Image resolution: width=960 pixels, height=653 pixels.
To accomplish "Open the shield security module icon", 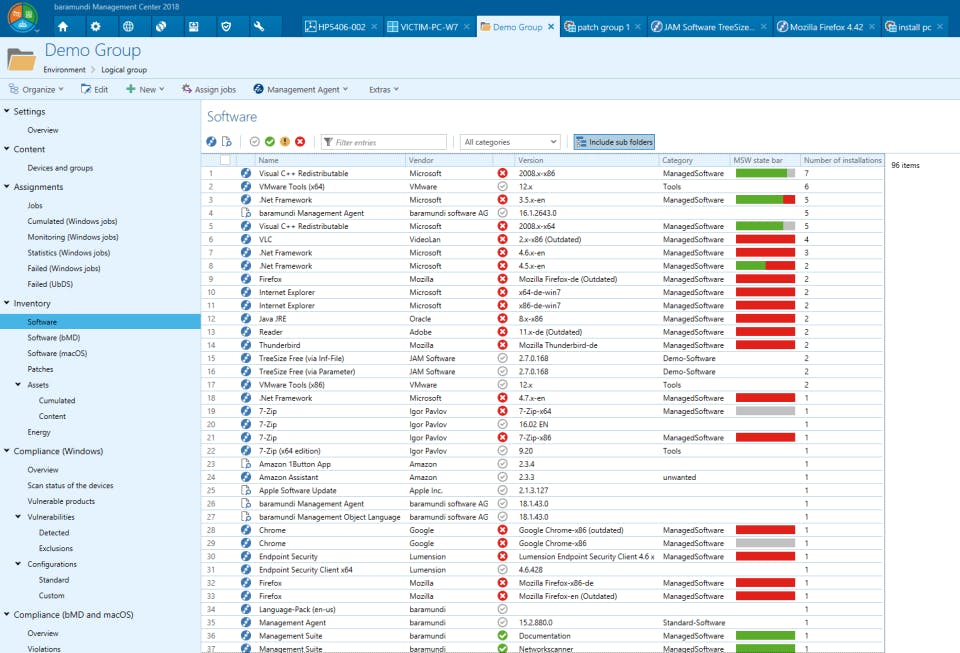I will pyautogui.click(x=225, y=27).
